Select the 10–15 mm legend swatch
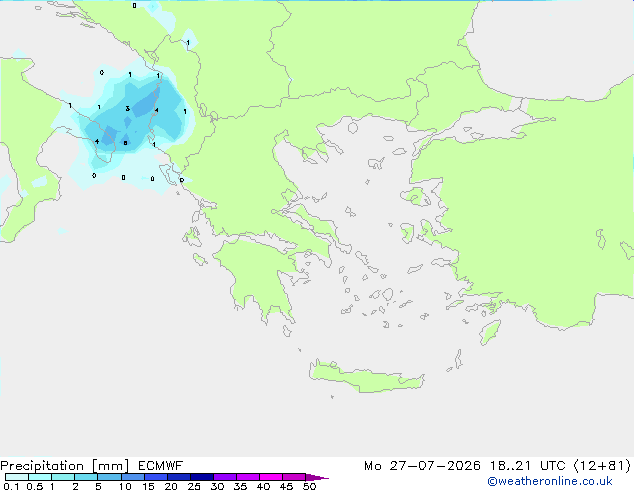 (x=132, y=477)
